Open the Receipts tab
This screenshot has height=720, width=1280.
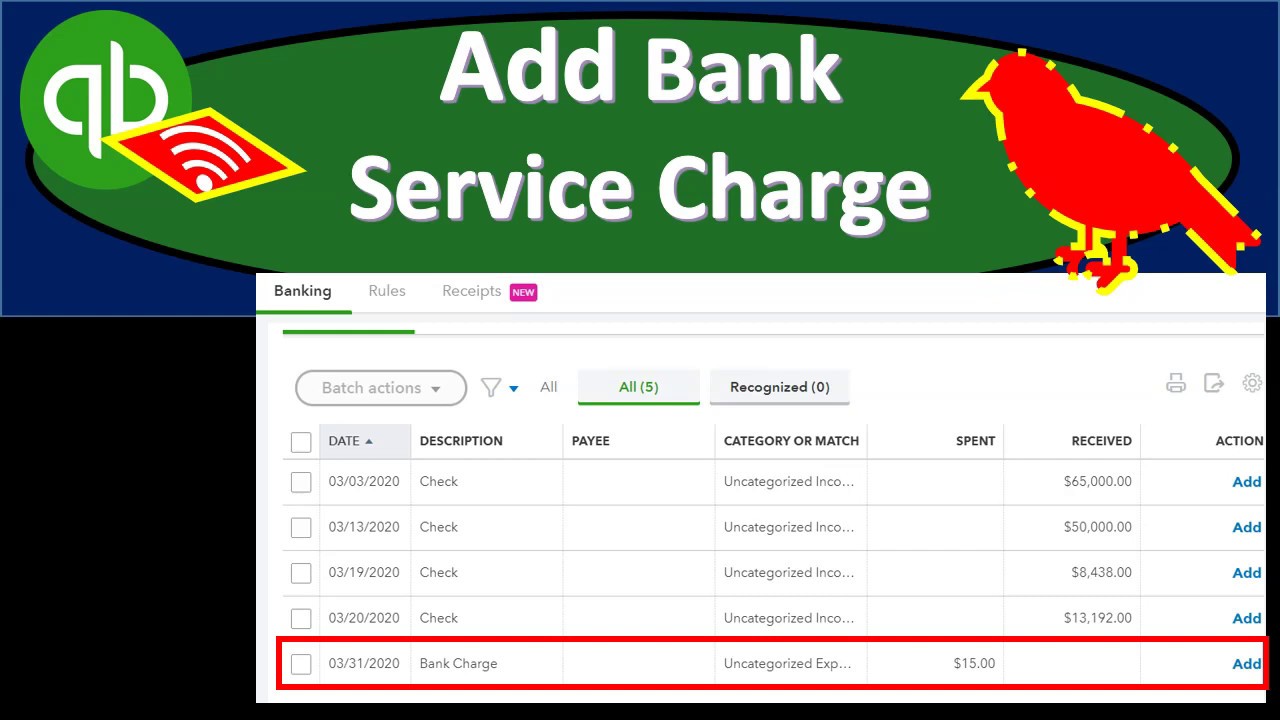pyautogui.click(x=472, y=291)
